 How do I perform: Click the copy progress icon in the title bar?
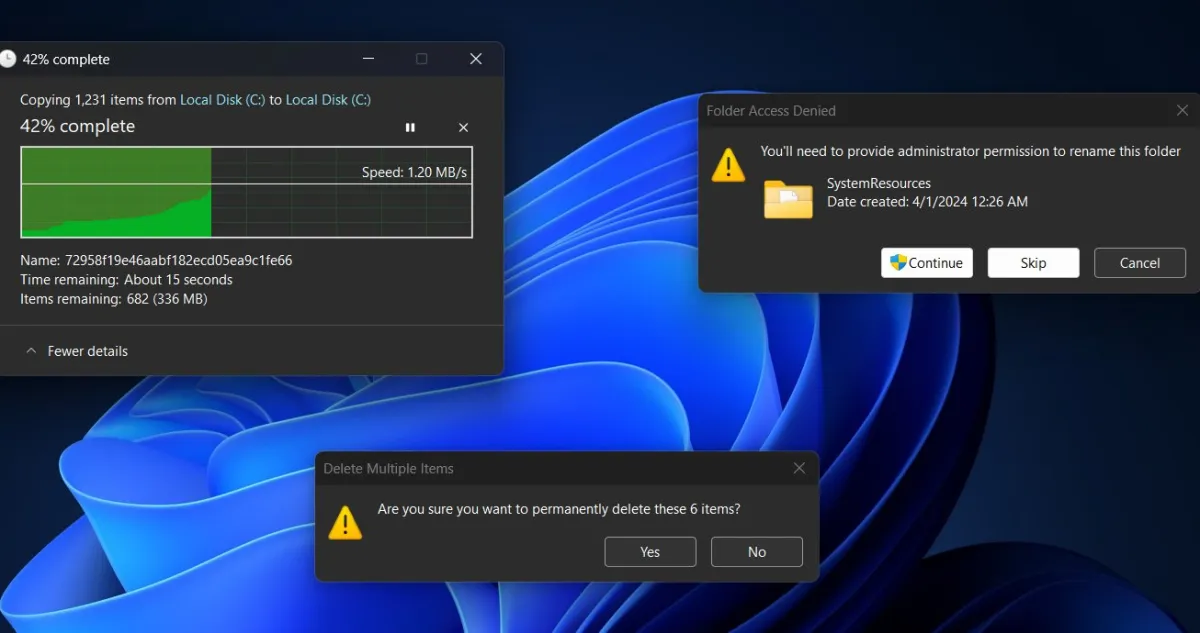9,59
